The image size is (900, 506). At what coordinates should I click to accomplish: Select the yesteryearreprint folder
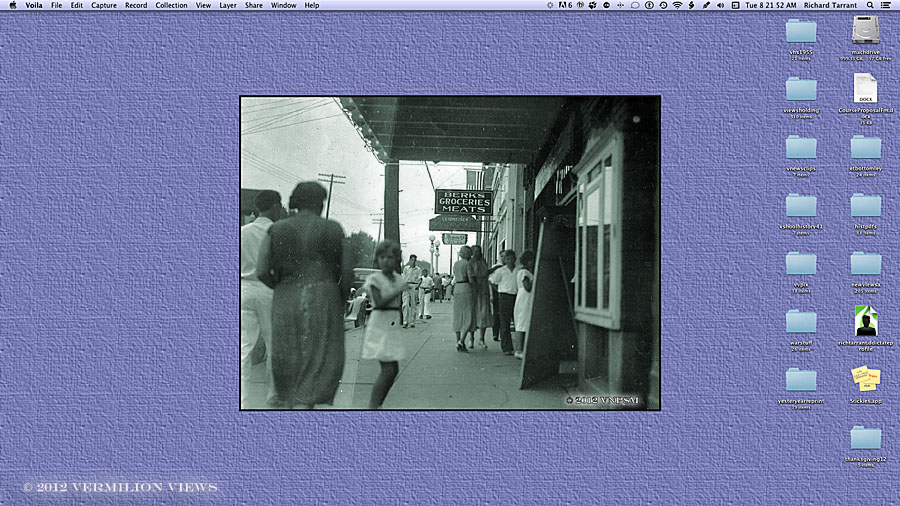coord(801,380)
